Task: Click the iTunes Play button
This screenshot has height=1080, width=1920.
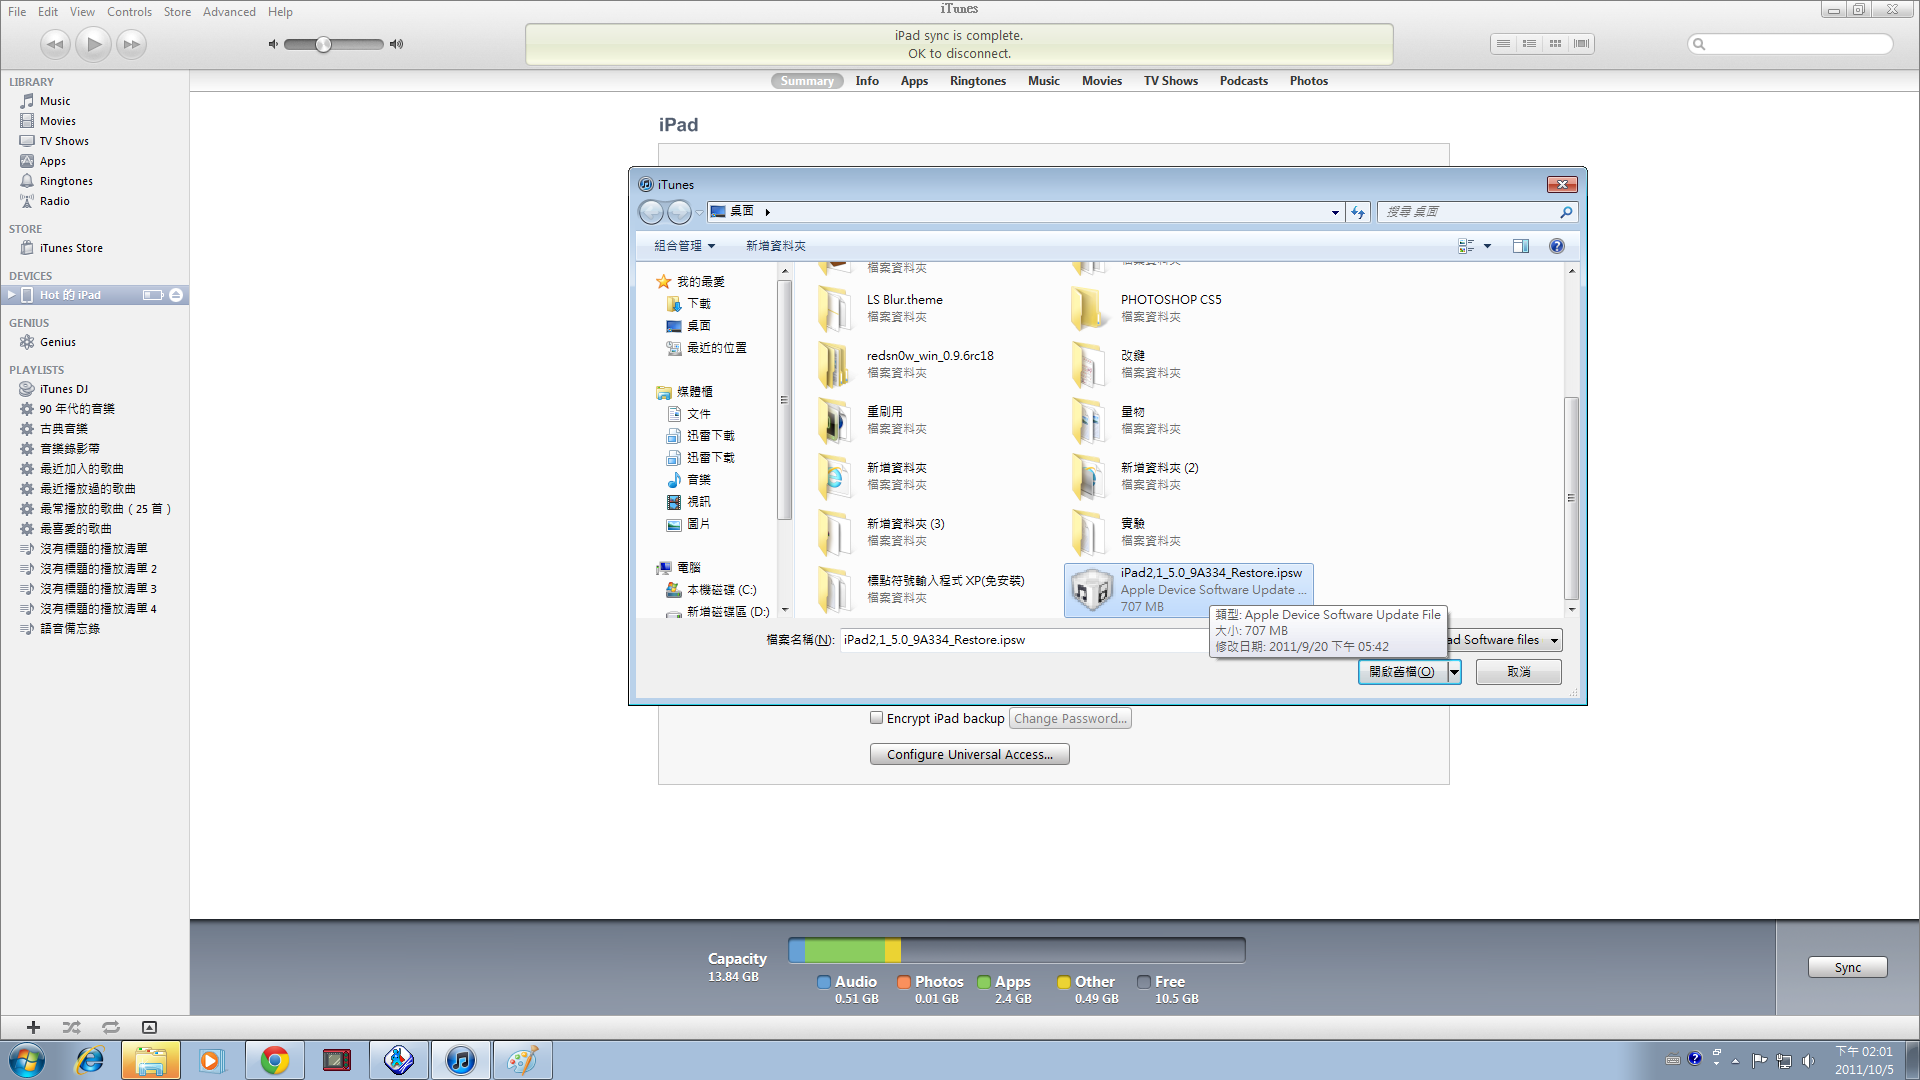Action: point(93,44)
